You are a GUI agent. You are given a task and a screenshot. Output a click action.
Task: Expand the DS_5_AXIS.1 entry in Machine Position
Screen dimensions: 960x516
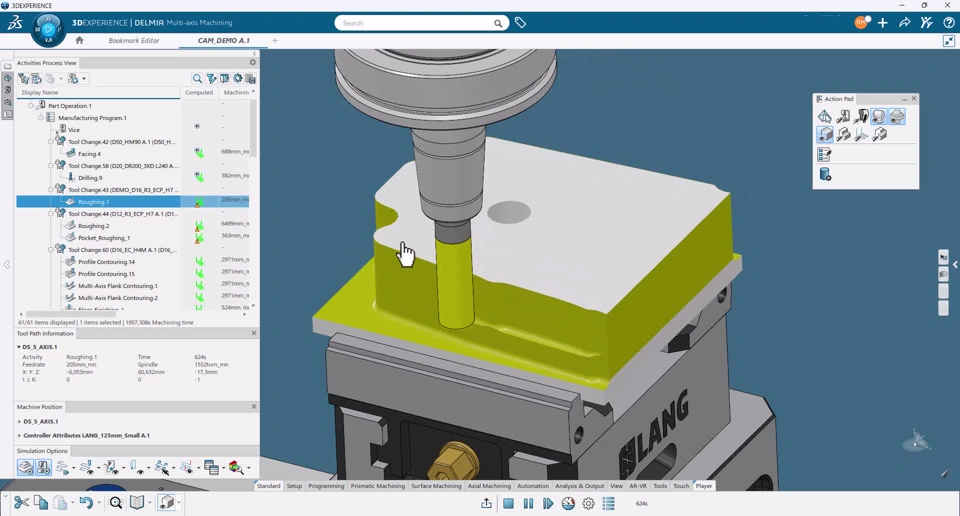(x=19, y=421)
